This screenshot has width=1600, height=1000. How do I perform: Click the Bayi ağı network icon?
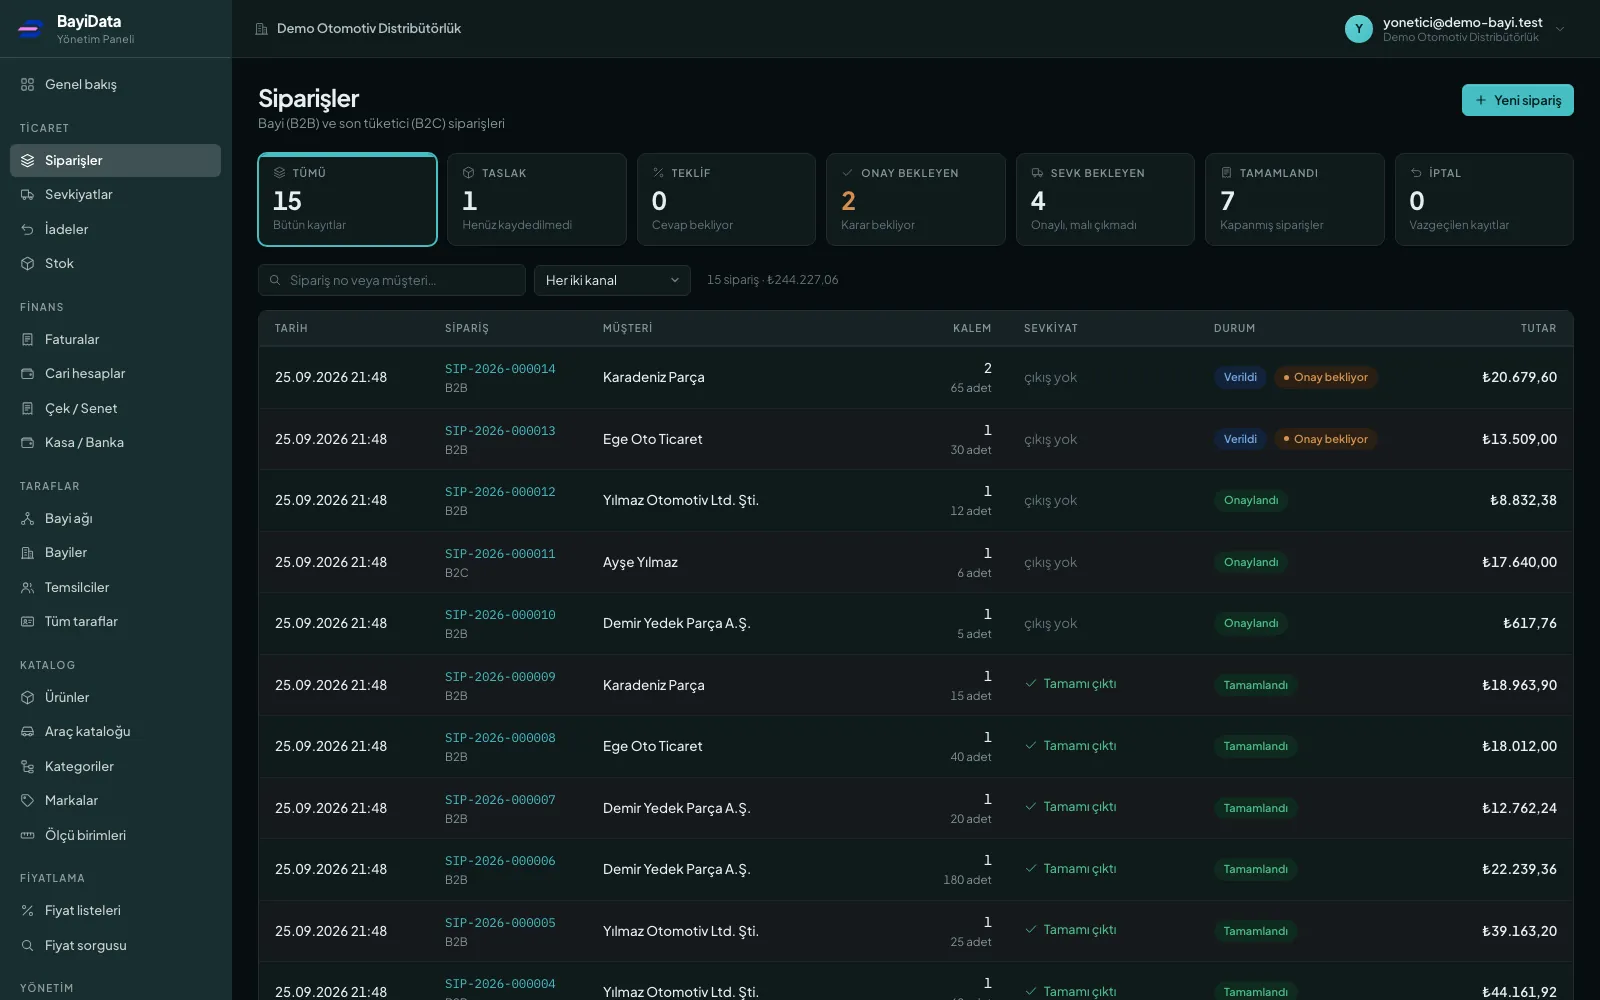28,519
